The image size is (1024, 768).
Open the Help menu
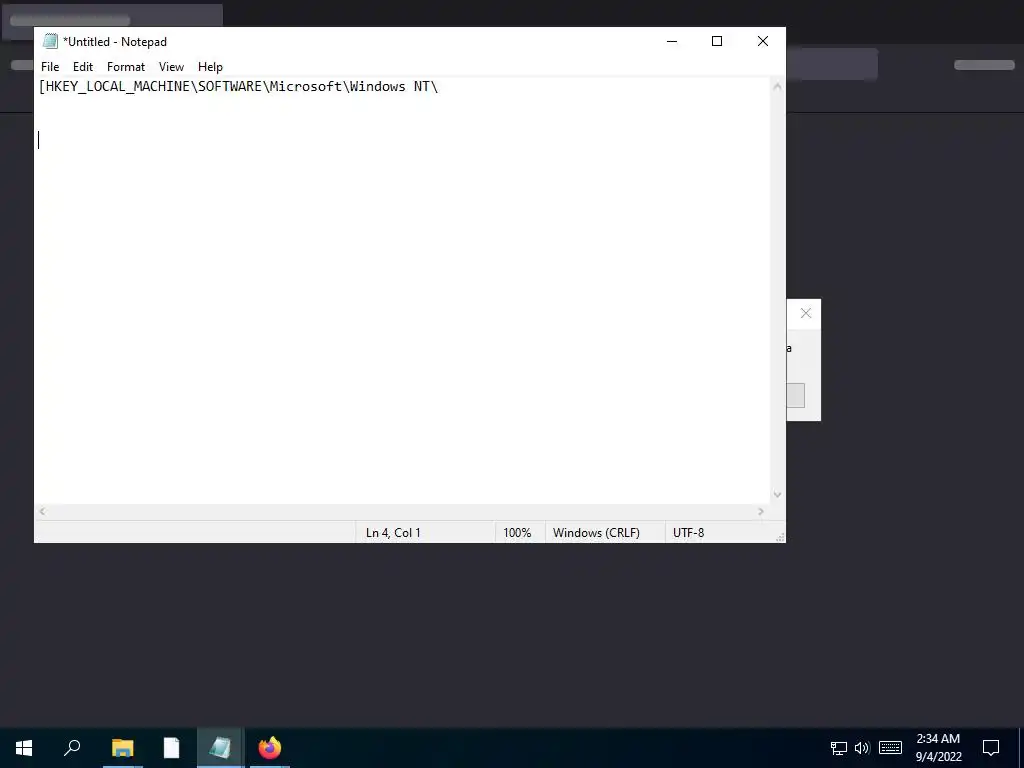pyautogui.click(x=210, y=67)
